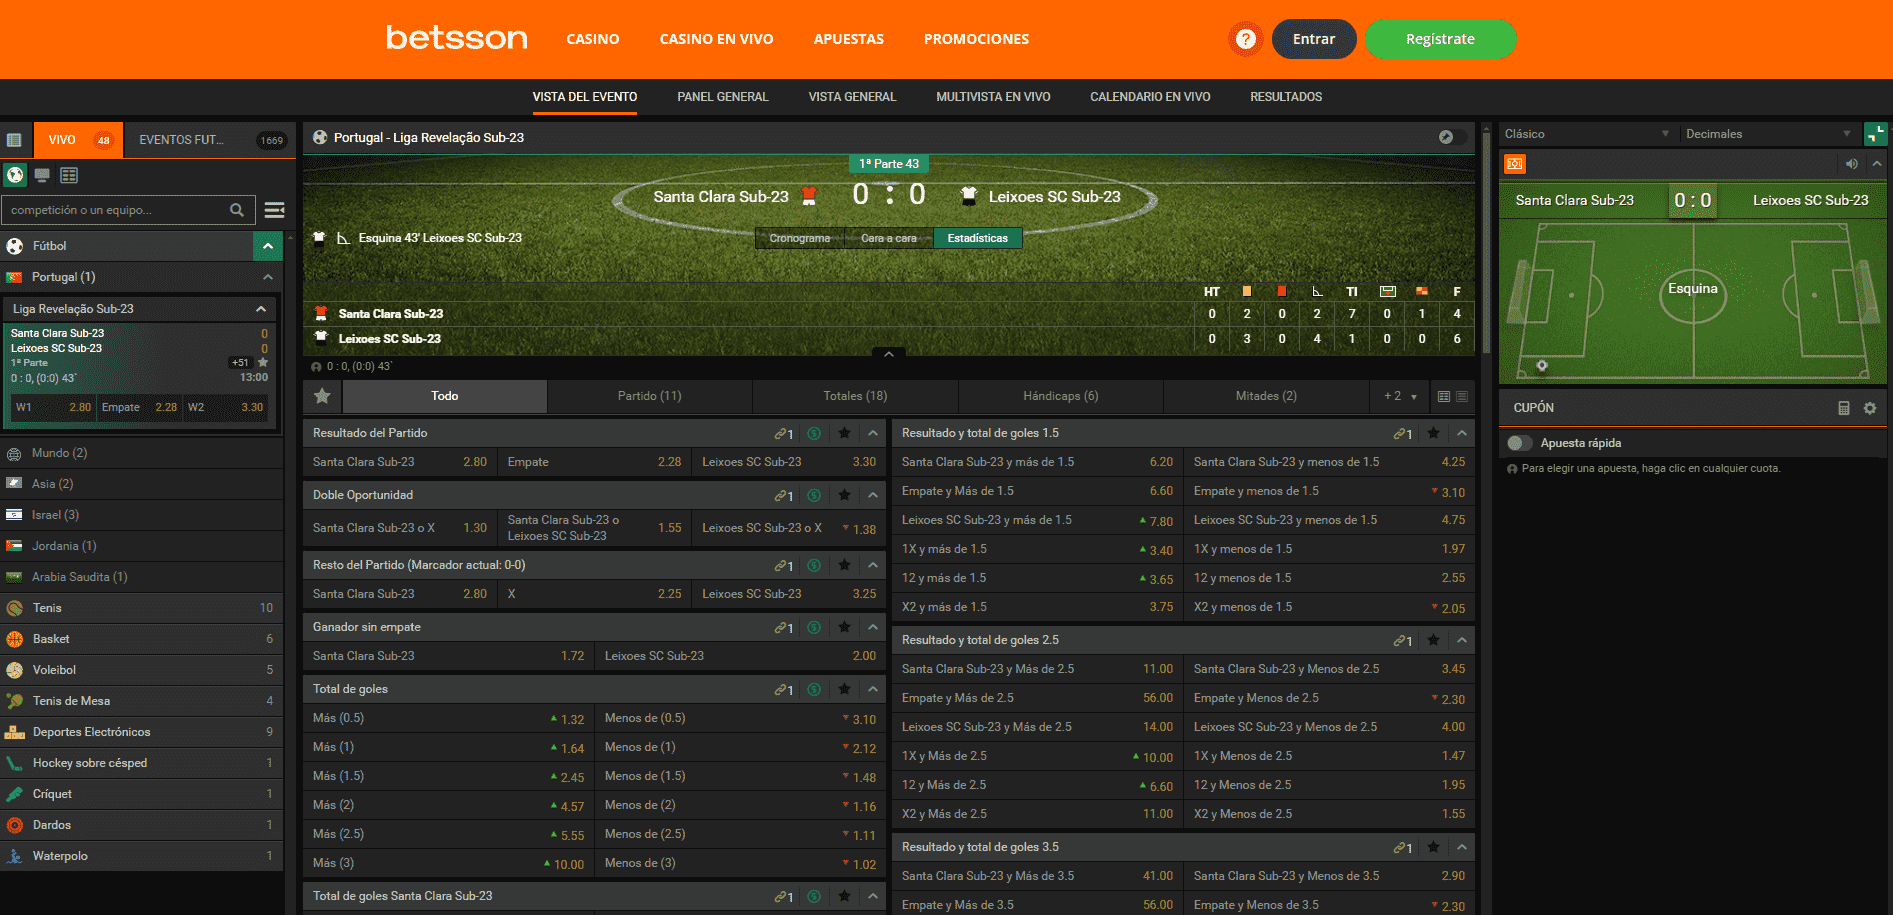The width and height of the screenshot is (1893, 915).
Task: Select the globe sports view icon
Action: pyautogui.click(x=15, y=175)
